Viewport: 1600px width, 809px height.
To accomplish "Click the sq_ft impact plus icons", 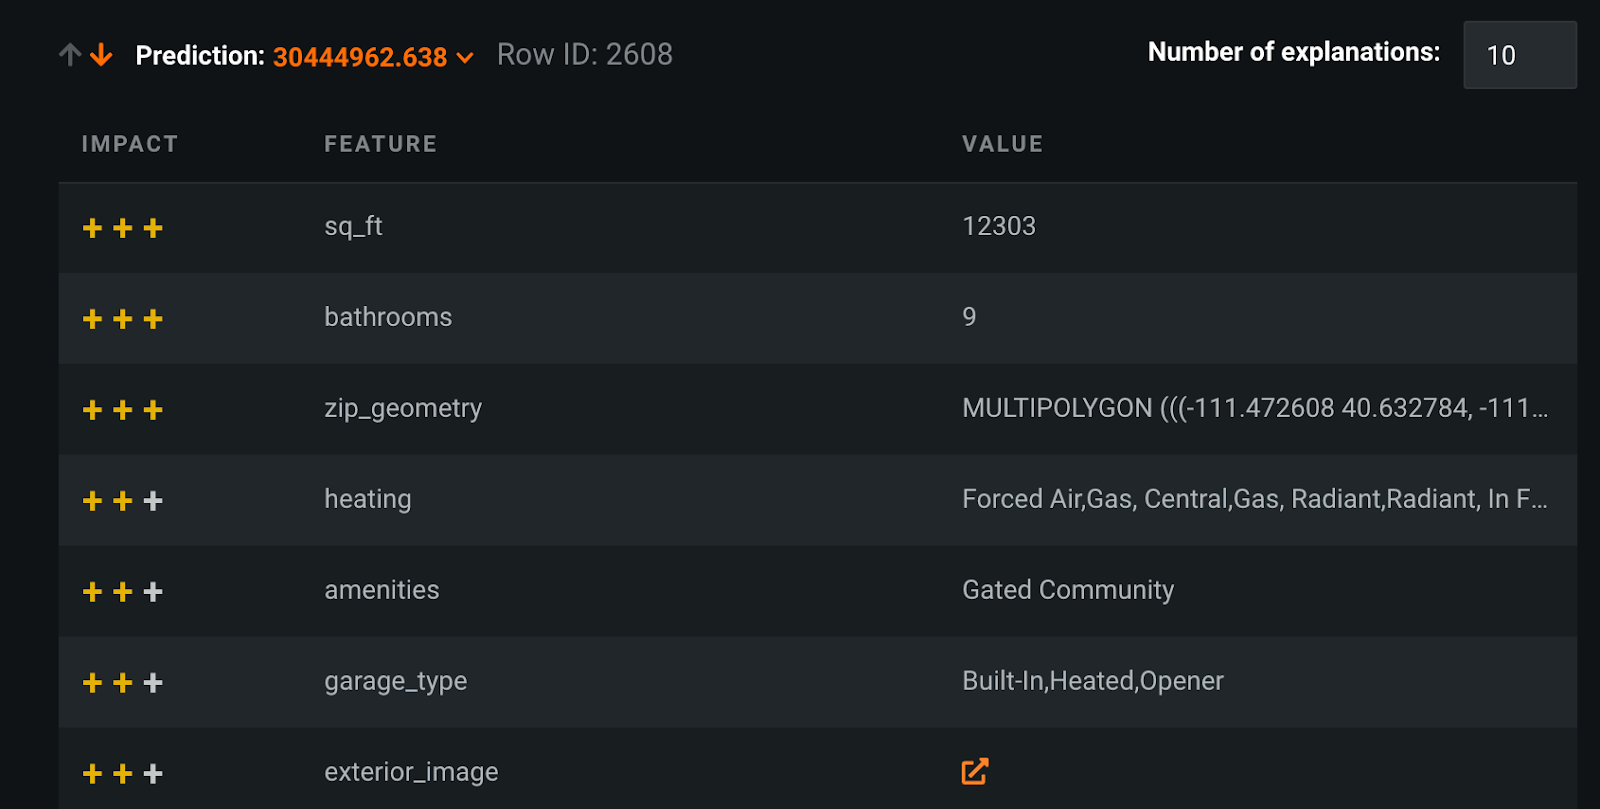I will click(x=122, y=228).
